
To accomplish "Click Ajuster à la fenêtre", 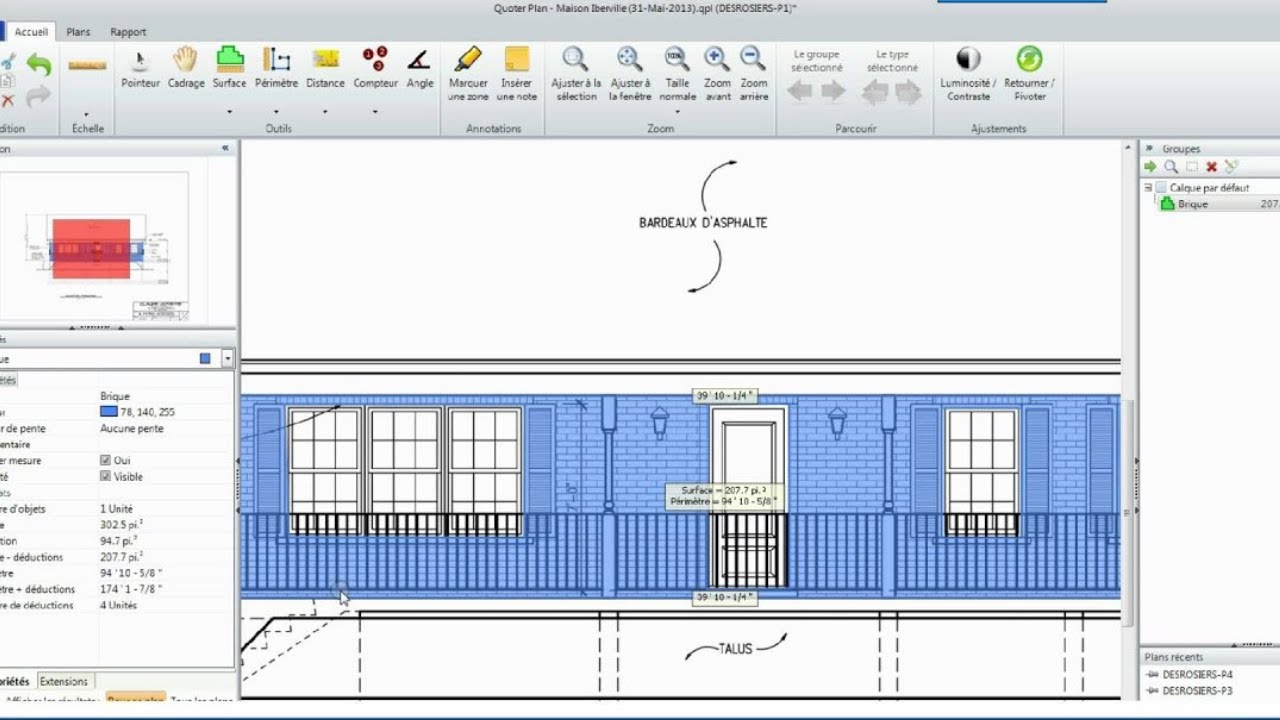I will coord(630,73).
